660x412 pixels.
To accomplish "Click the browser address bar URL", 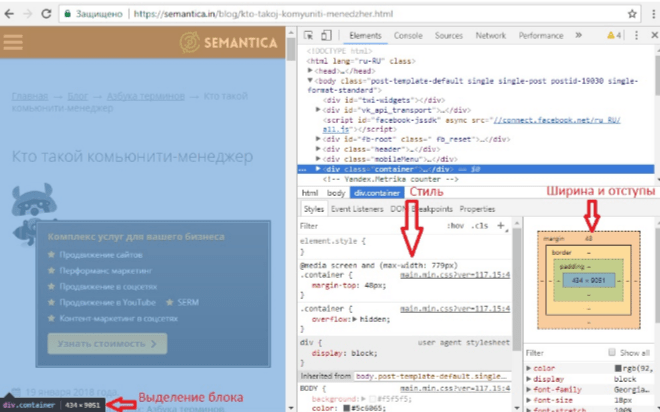I will (263, 14).
